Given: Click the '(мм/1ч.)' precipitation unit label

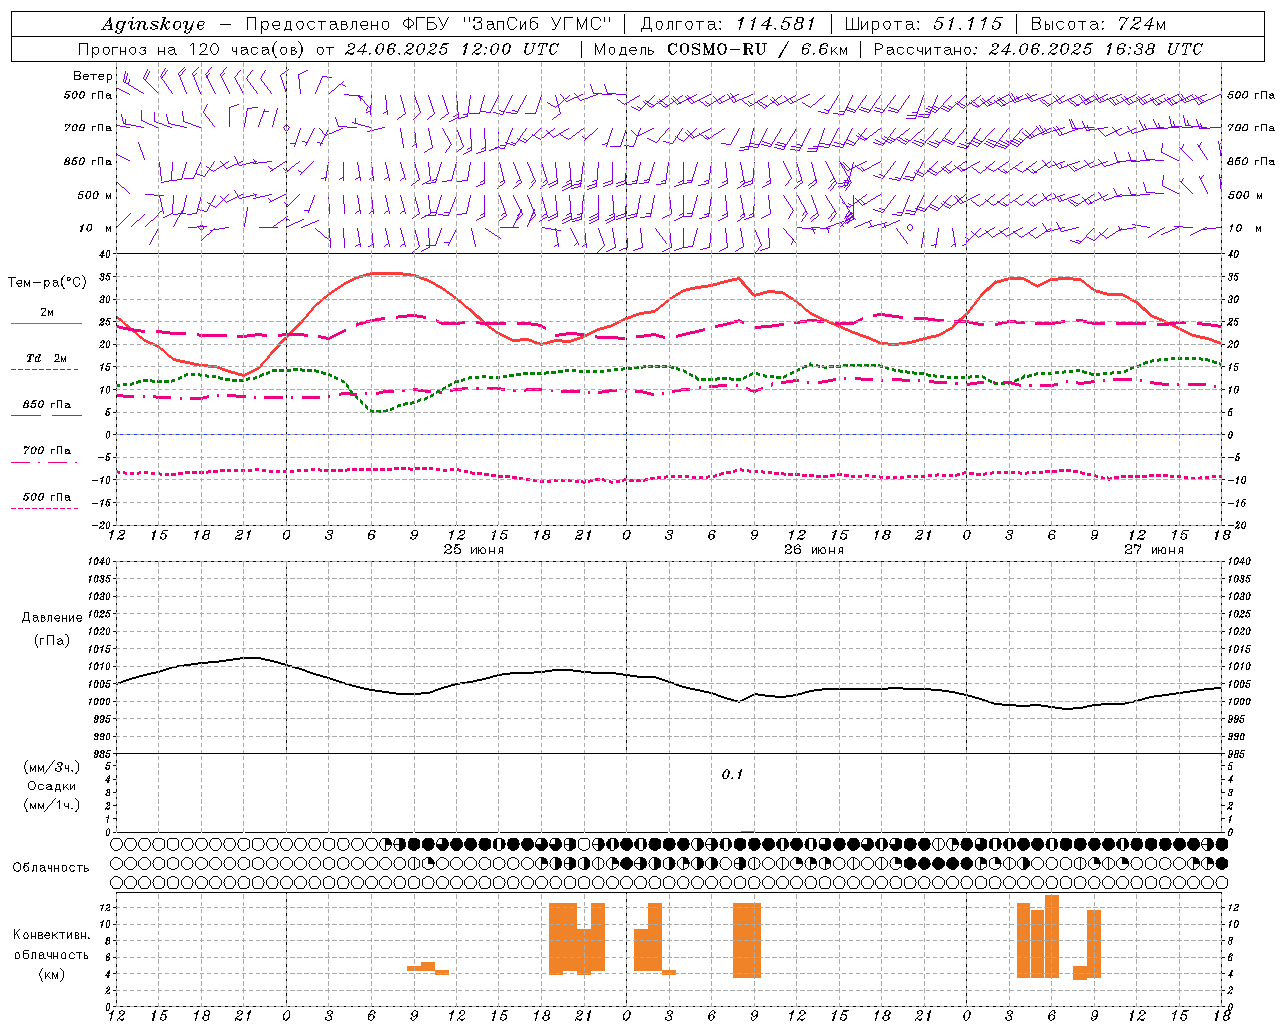Looking at the screenshot, I should pos(52,805).
